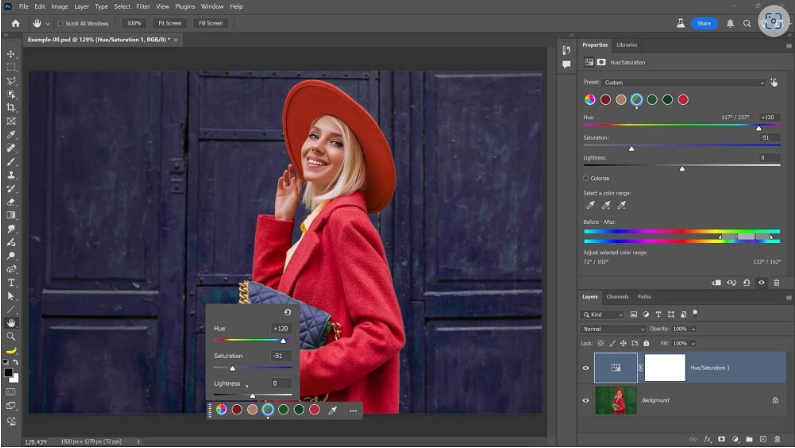Toggle the layer filter on/off switch
The height and width of the screenshot is (448, 795).
tap(695, 313)
